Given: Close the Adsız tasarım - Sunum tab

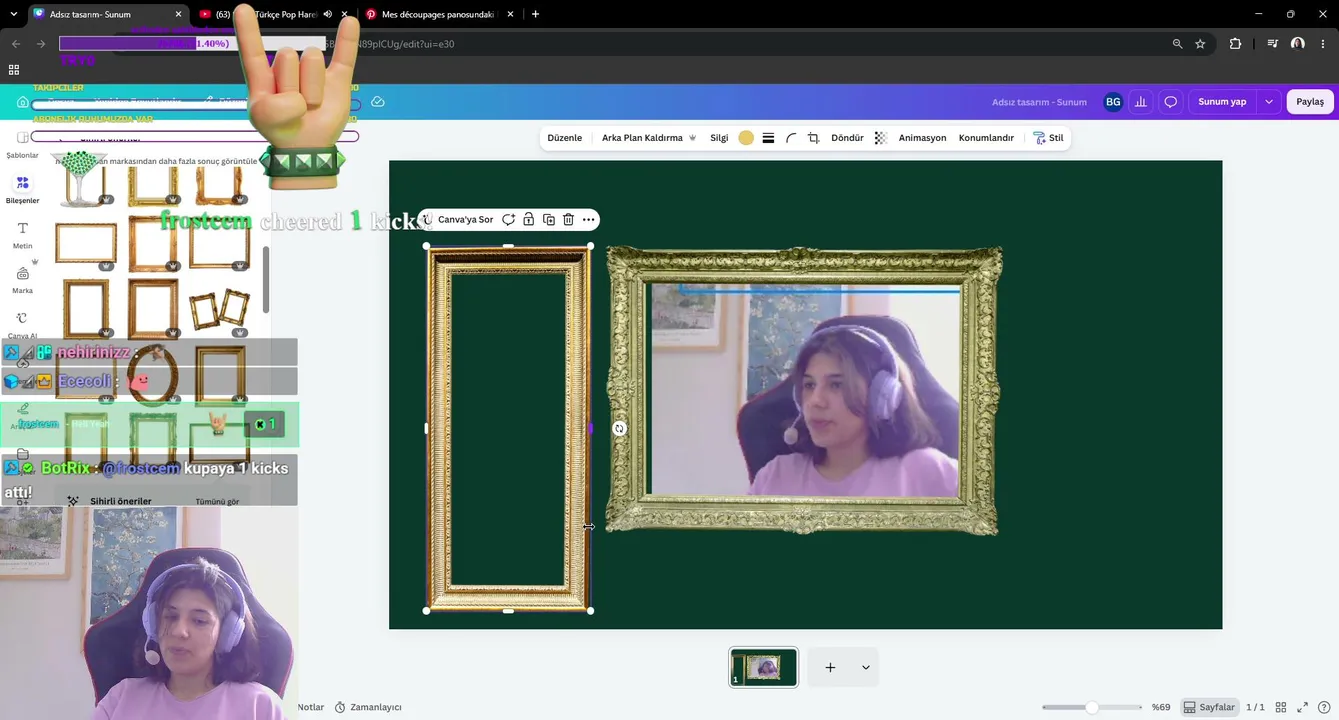Looking at the screenshot, I should point(179,14).
